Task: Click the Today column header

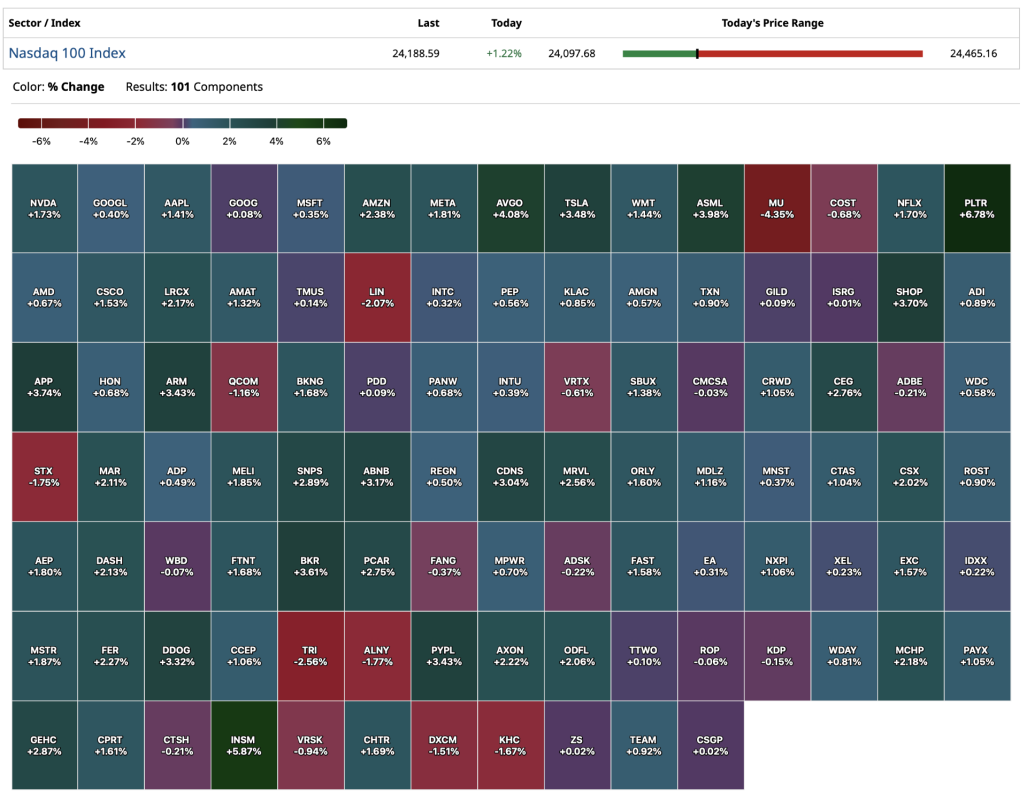Action: pos(506,23)
